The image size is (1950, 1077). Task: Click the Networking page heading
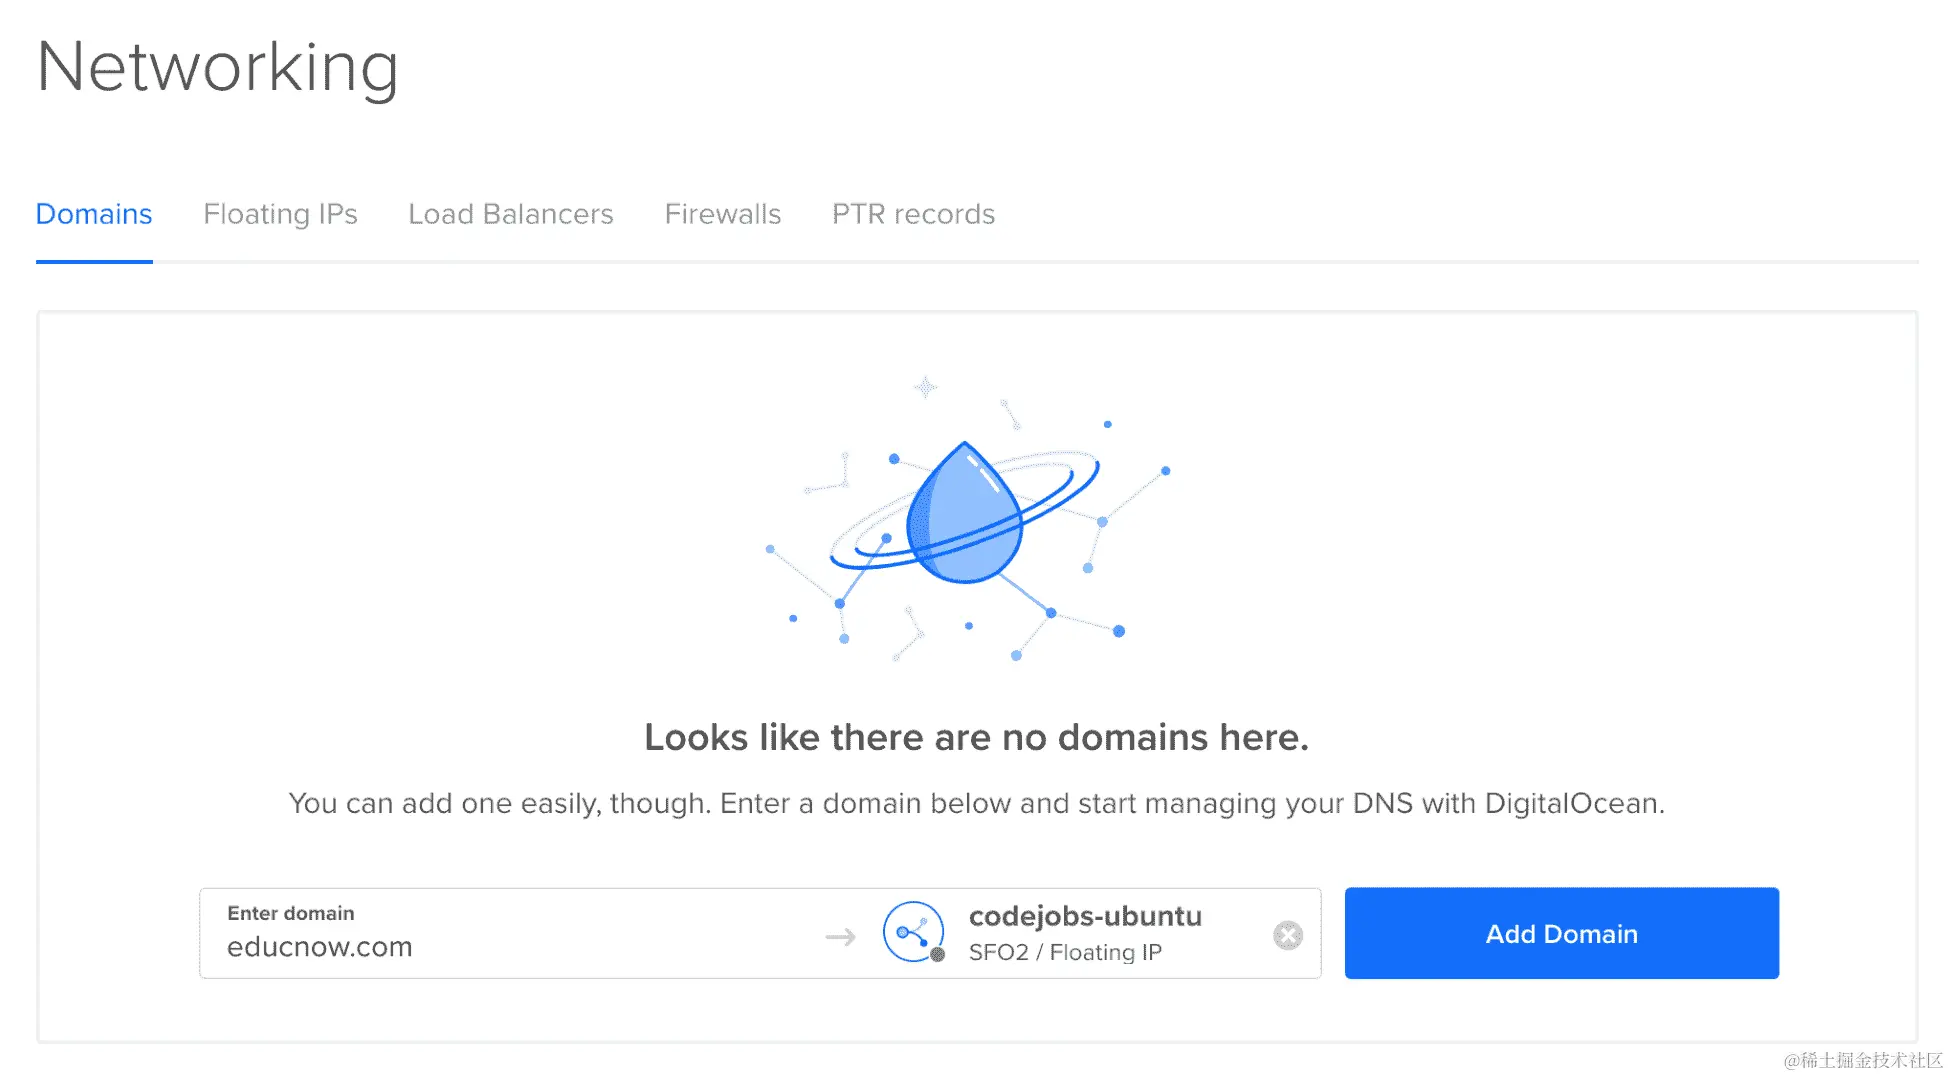218,68
